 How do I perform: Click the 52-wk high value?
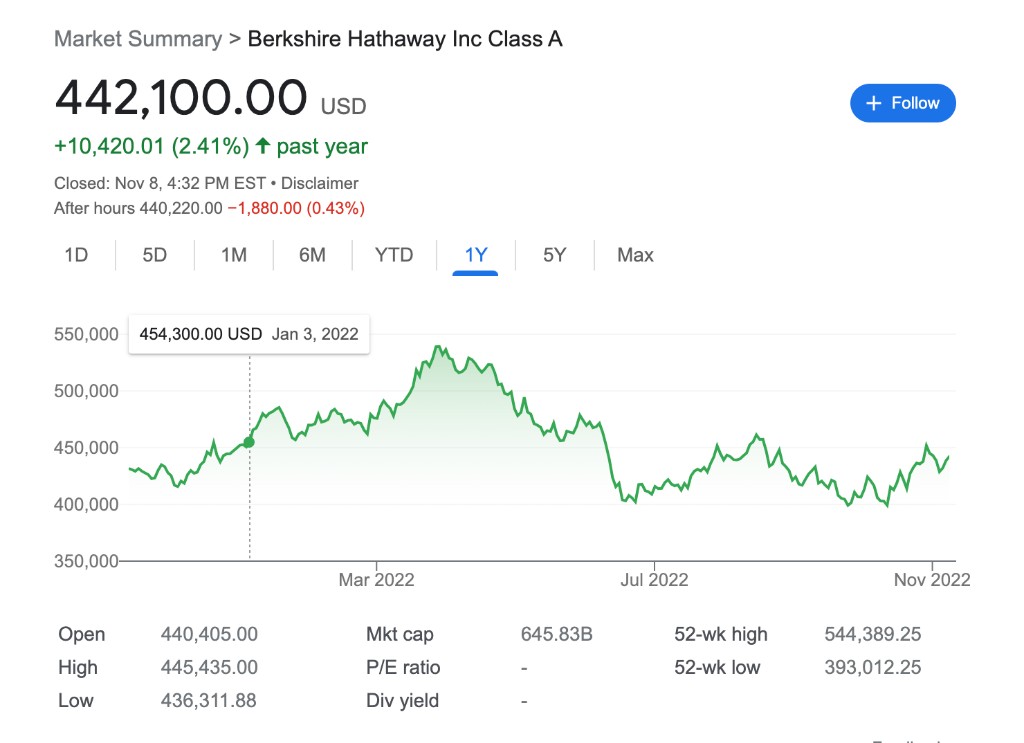pos(872,634)
